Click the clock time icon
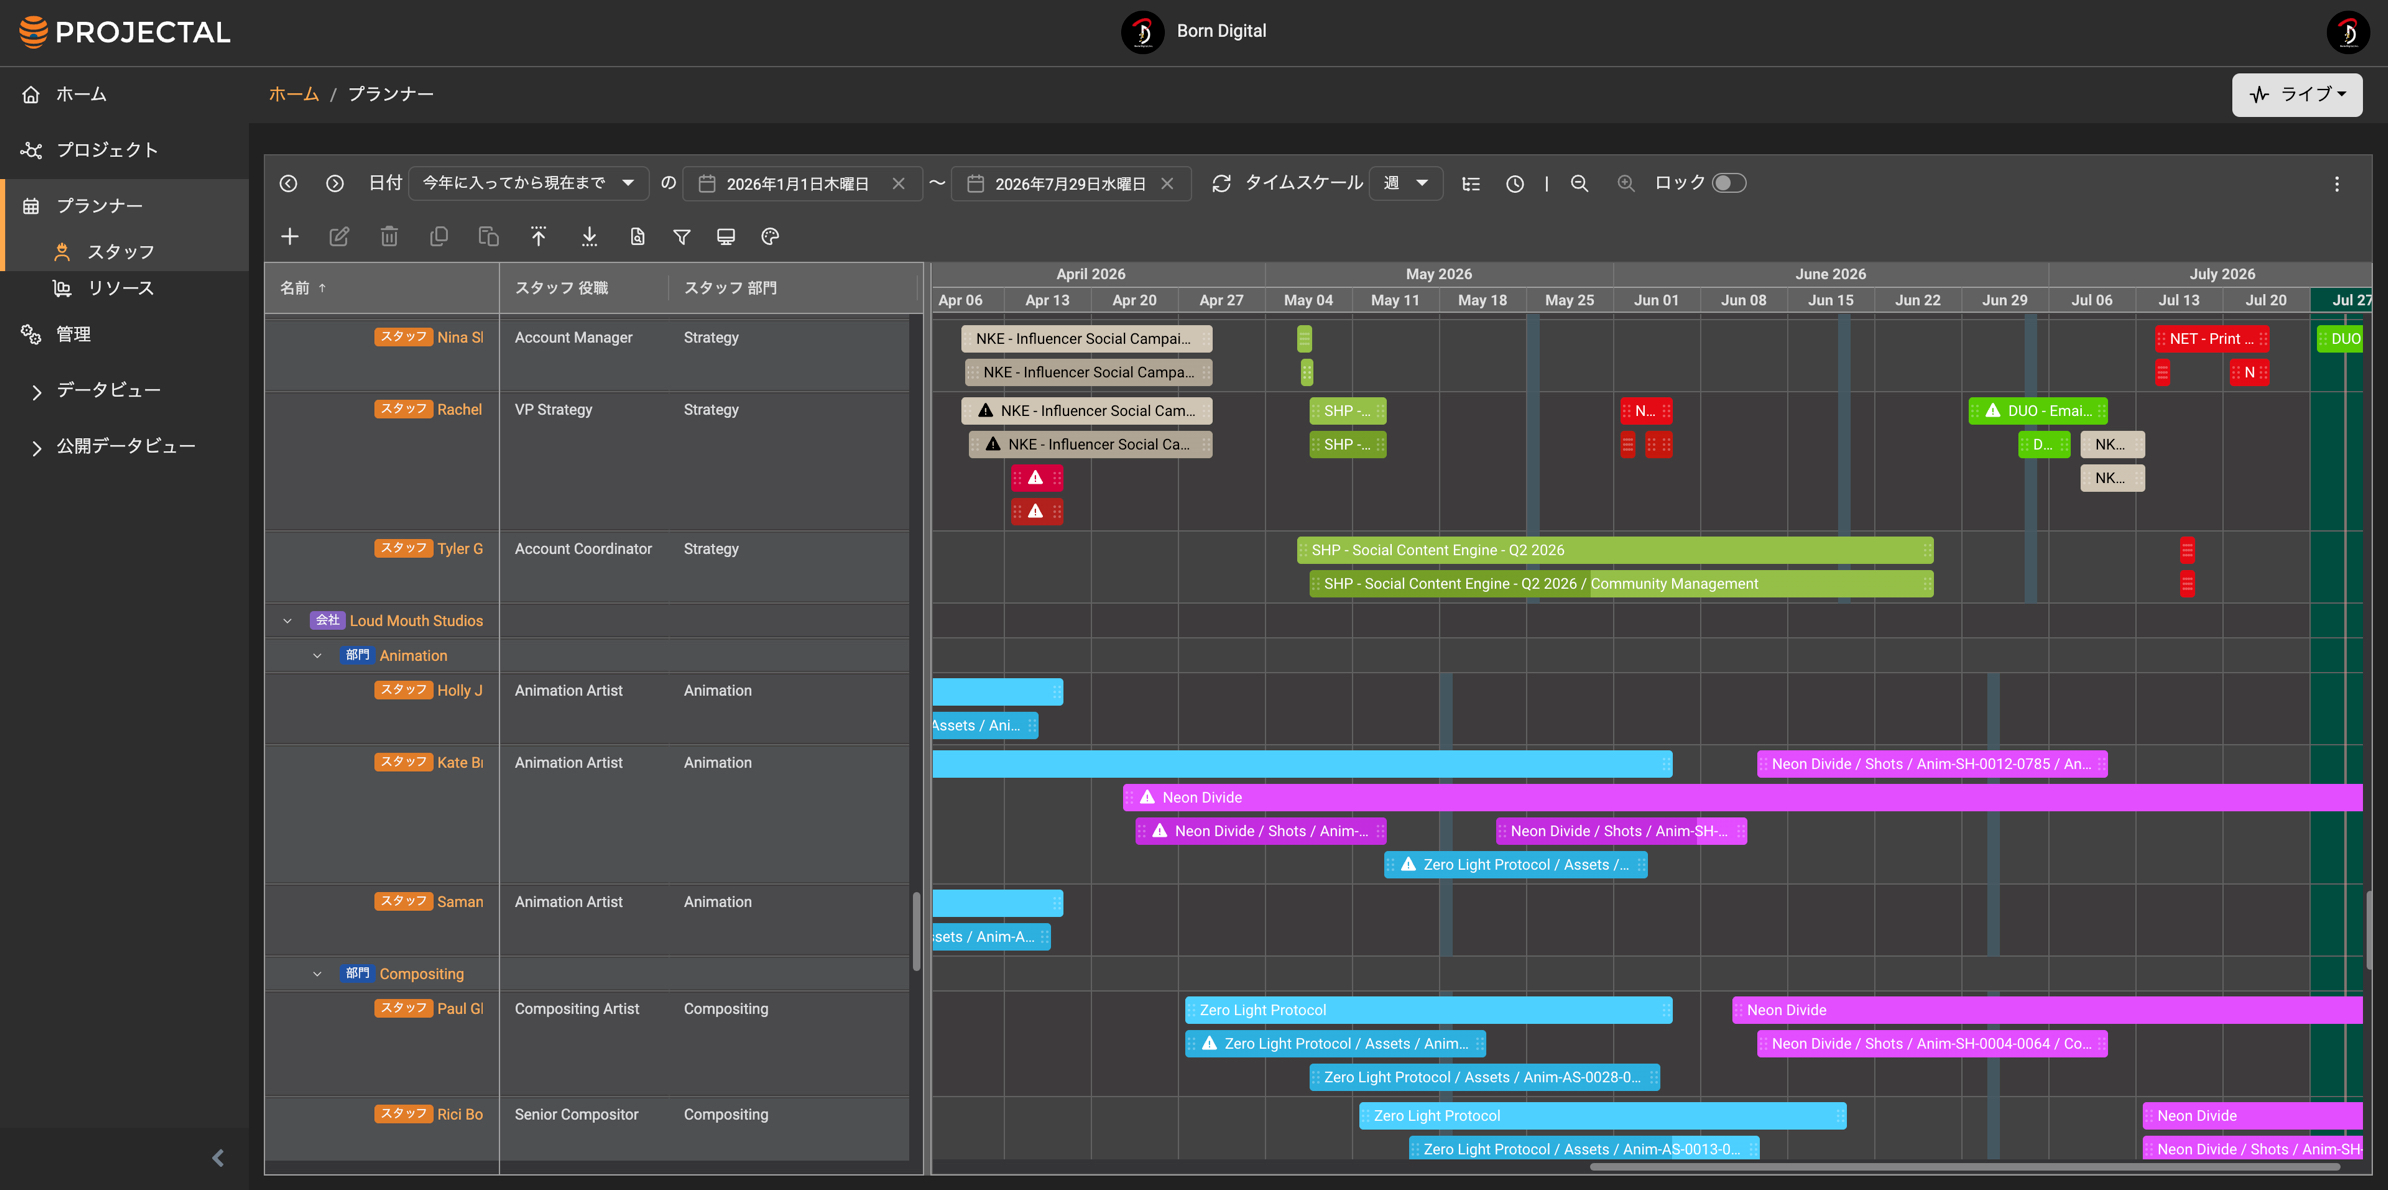This screenshot has width=2388, height=1190. click(x=1515, y=183)
